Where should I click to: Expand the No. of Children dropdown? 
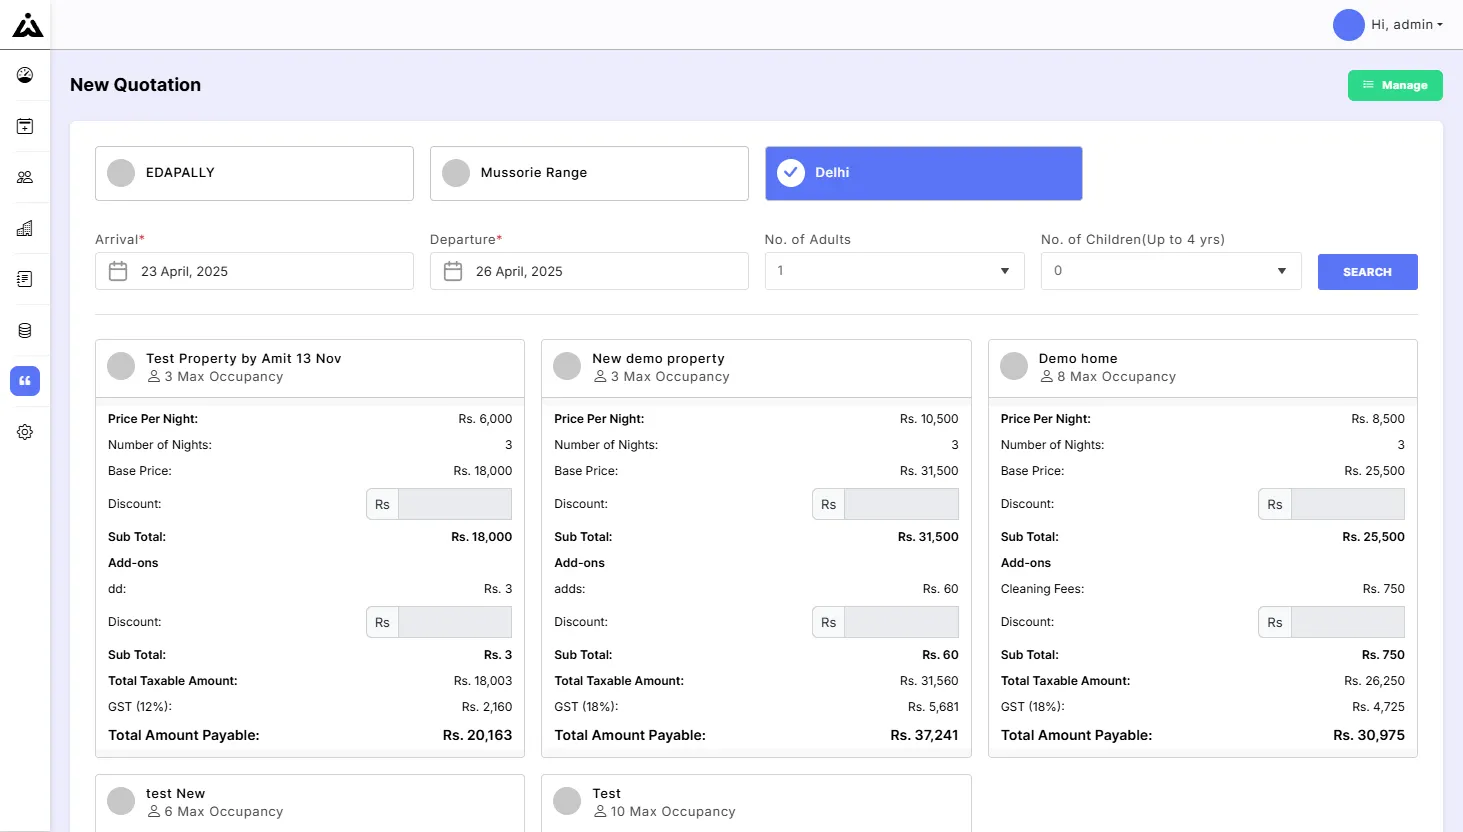click(x=1170, y=271)
